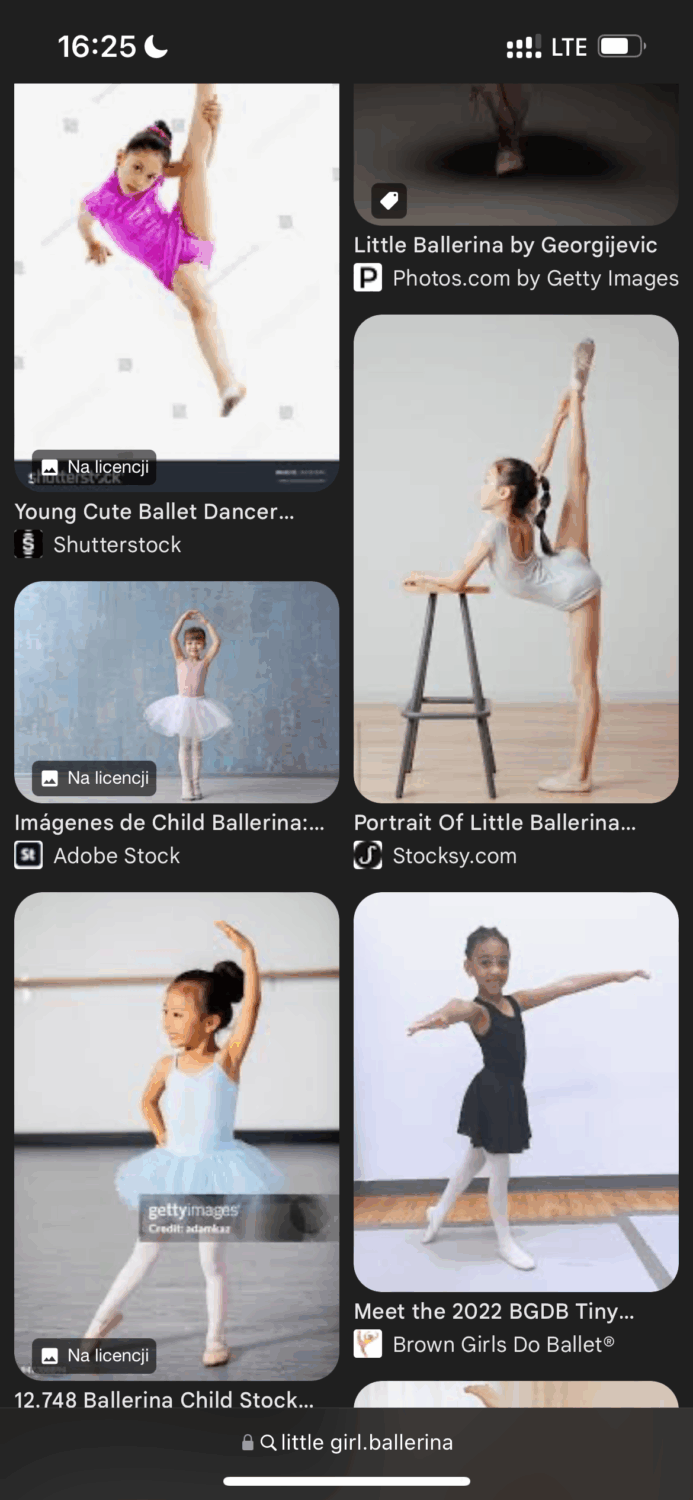The image size is (693, 1500).
Task: Tap the battery indicator in status bar
Action: point(622,46)
